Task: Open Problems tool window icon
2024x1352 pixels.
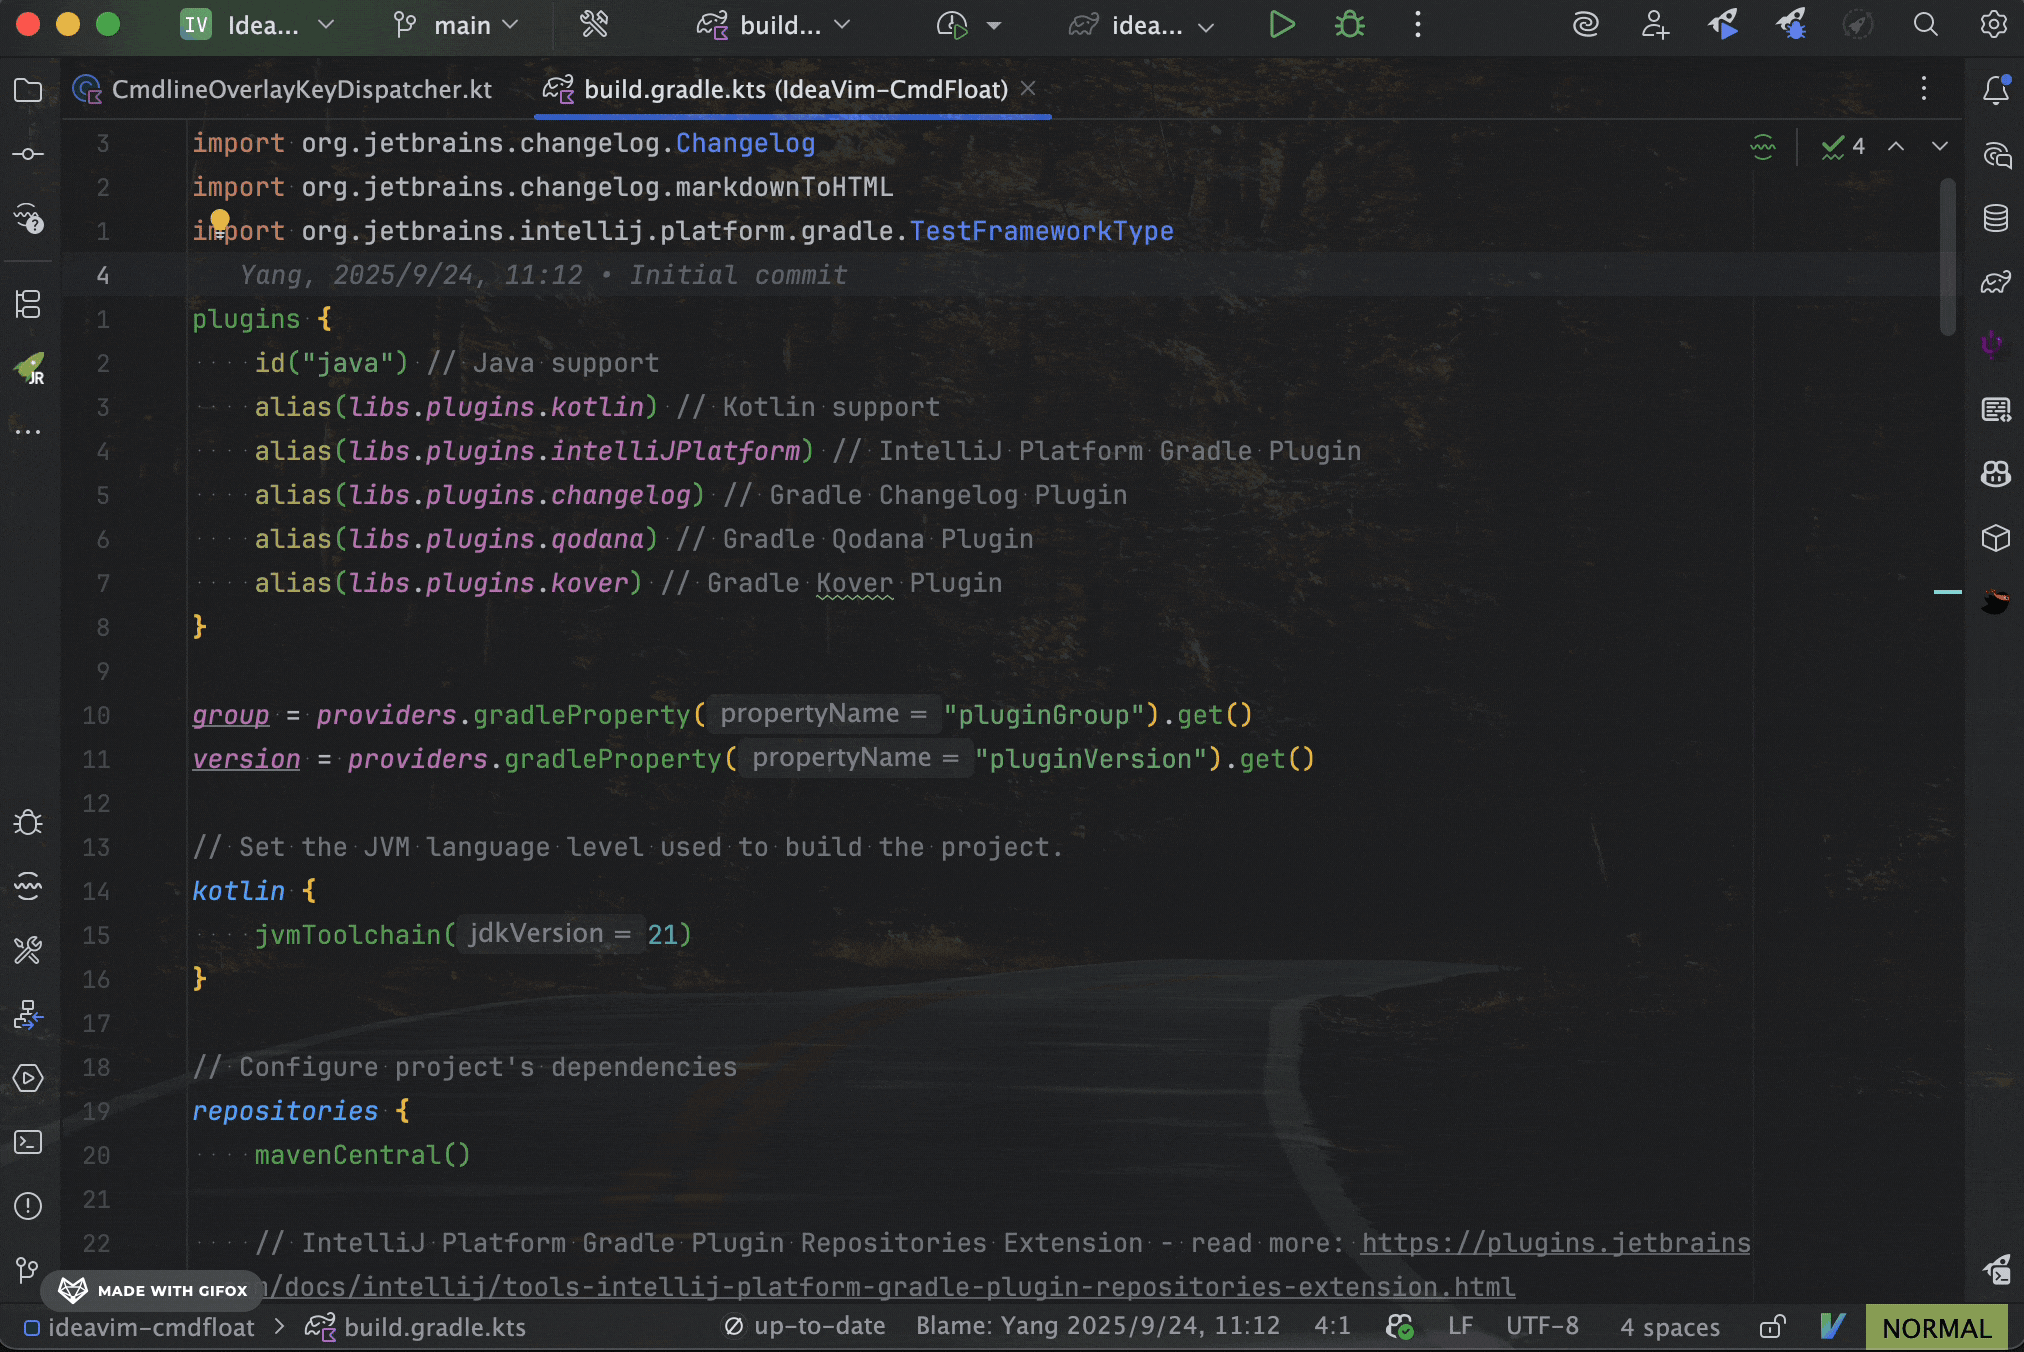Action: point(28,1206)
